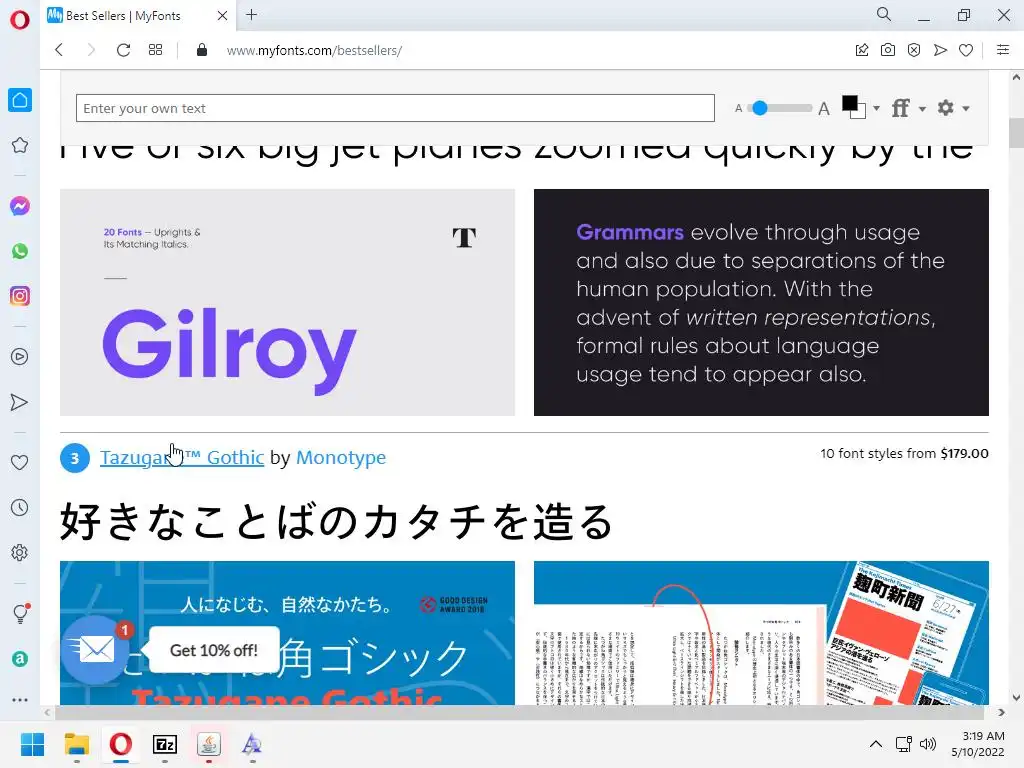Screen dimensions: 1024x768
Task: Open the Monotype foundry link
Action: [x=341, y=457]
